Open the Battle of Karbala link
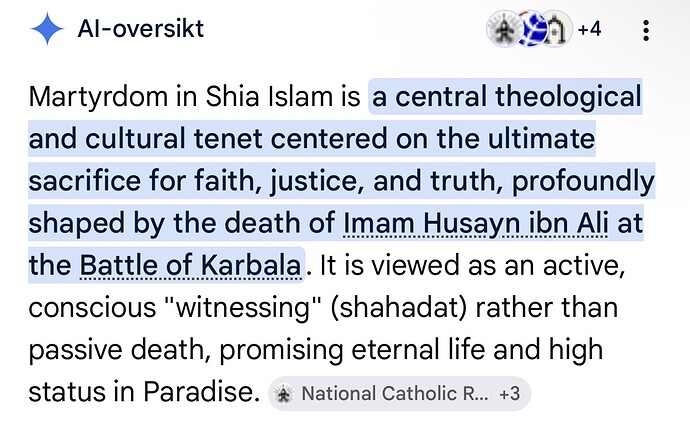 click(190, 266)
